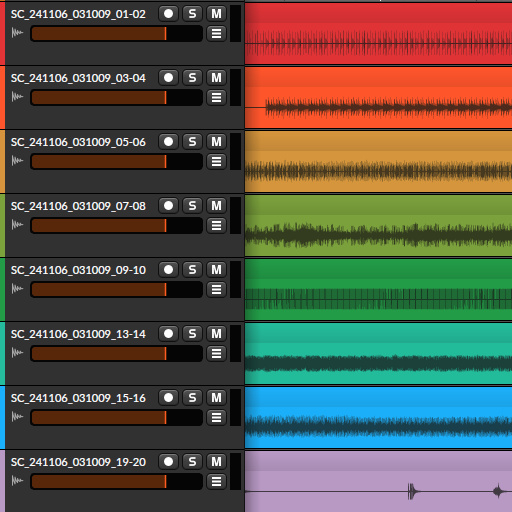Click waveform icon on track 01-02
The width and height of the screenshot is (512, 512).
click(17, 33)
